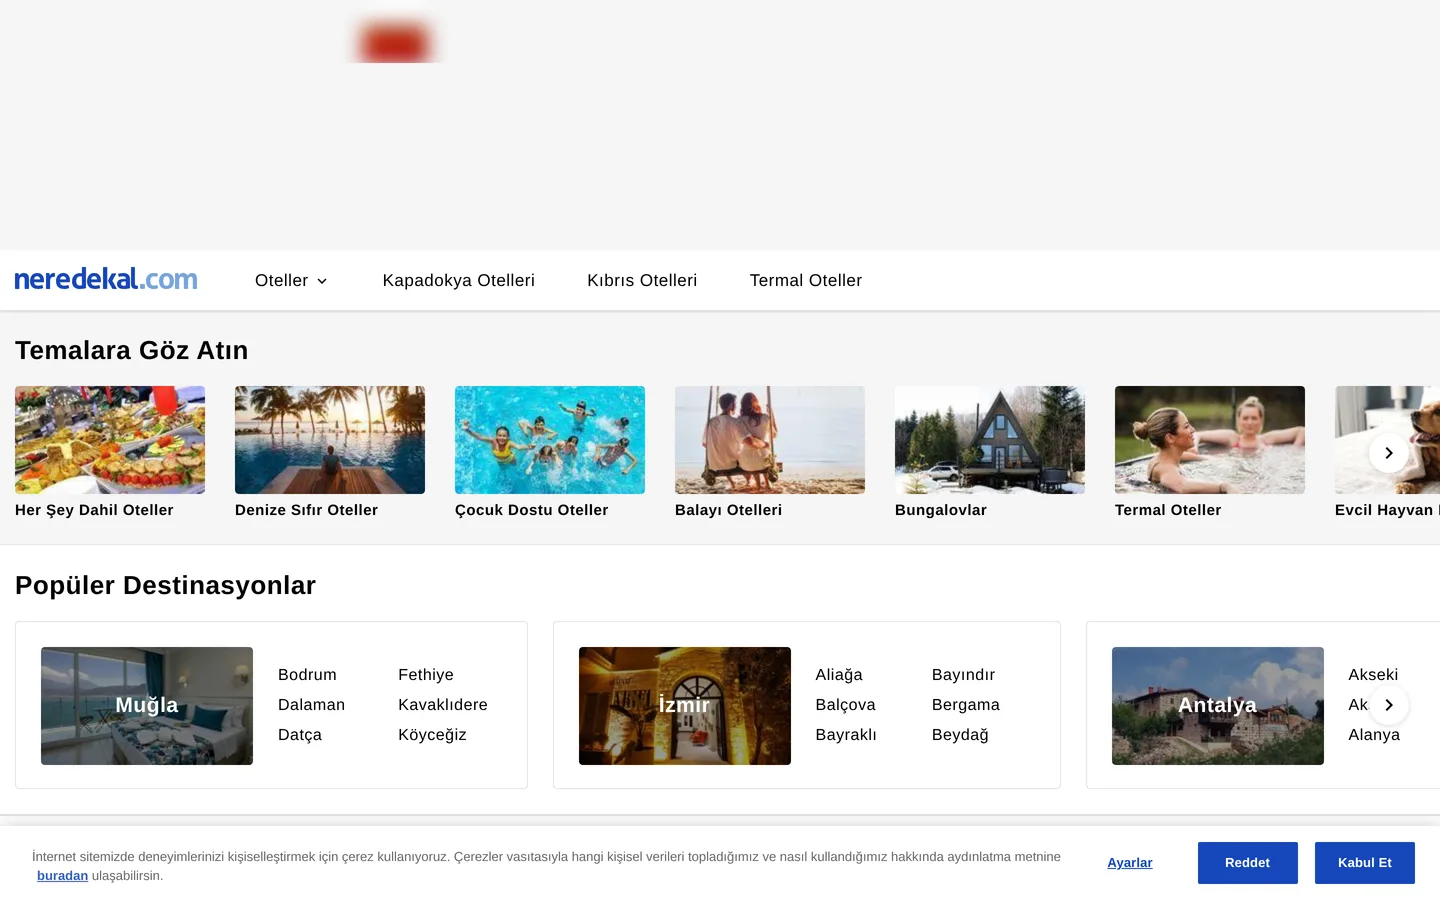Click the Çocuk Dostu Oteller caption
This screenshot has width=1440, height=900.
pos(531,510)
